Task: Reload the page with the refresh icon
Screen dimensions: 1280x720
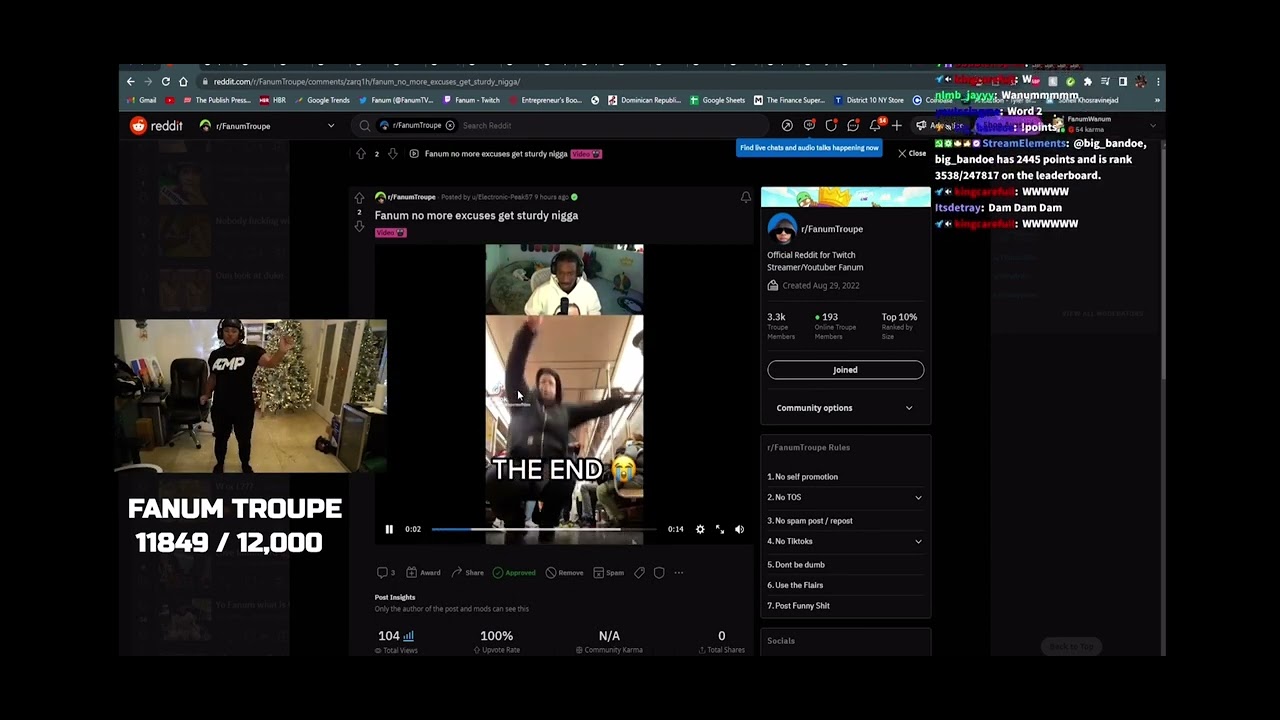Action: coord(166,81)
